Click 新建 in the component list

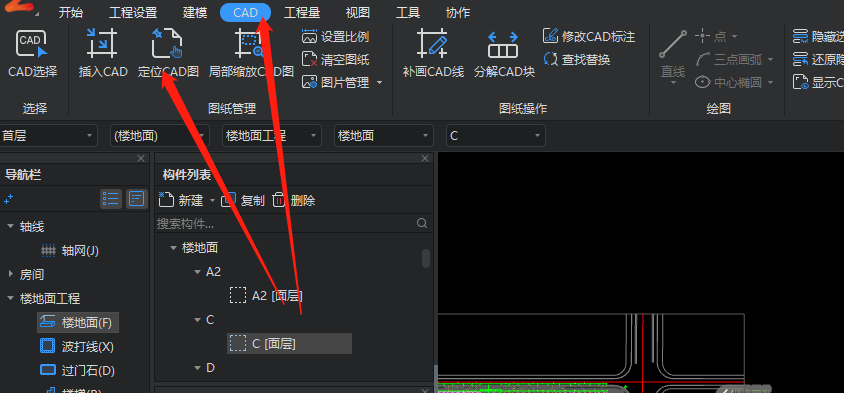click(181, 201)
